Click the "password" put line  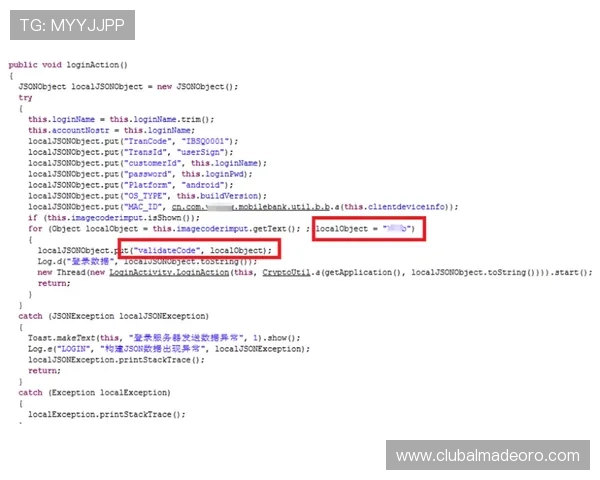(139, 174)
